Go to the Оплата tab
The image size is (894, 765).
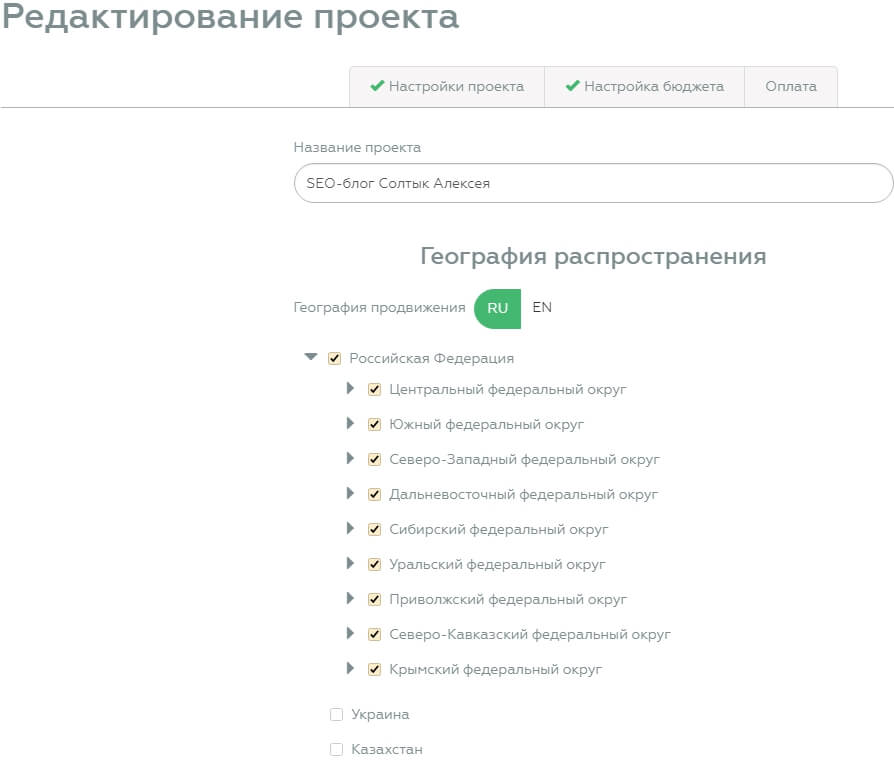[x=791, y=87]
